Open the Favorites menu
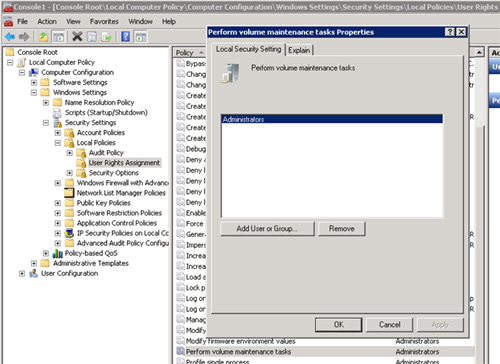 click(x=104, y=22)
